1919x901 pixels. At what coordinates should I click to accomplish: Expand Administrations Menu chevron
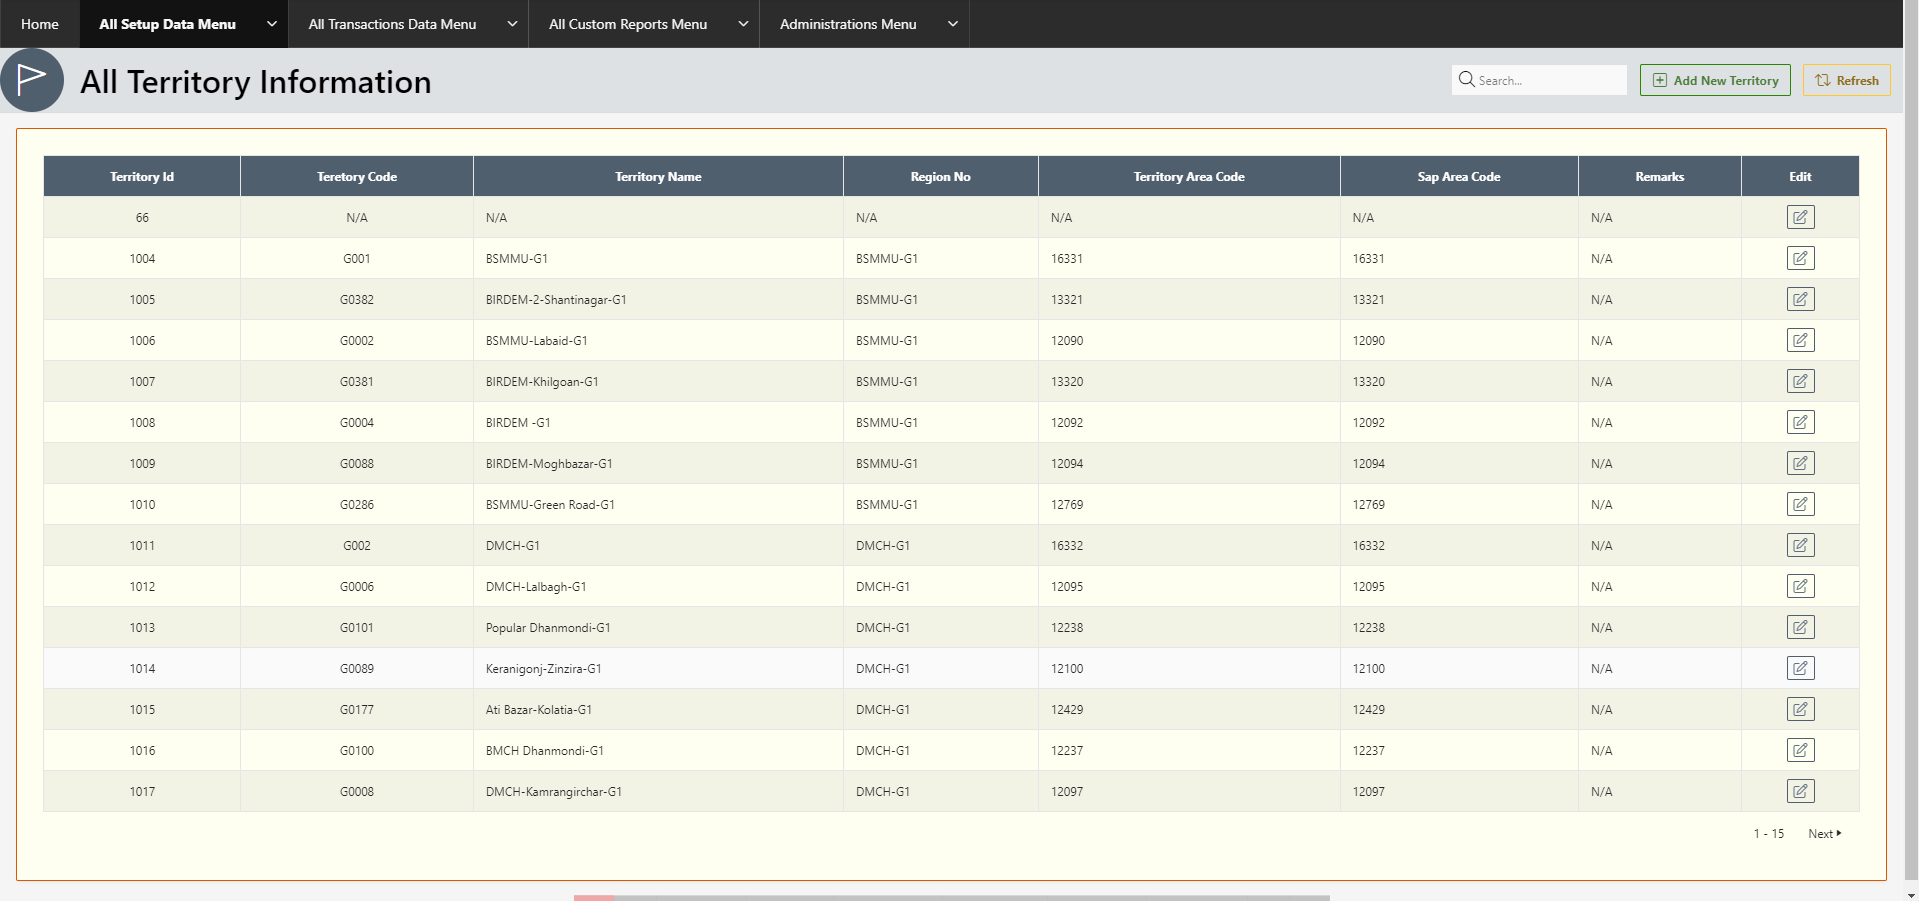click(953, 24)
